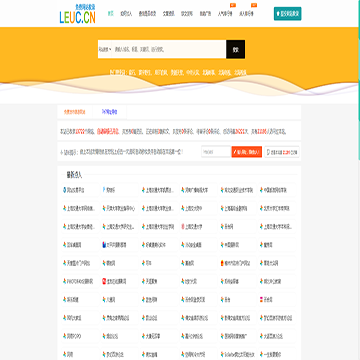The height and width of the screenshot is (360, 360).
Task: Open the site card with blue droplet icon
Action: click(x=81, y=190)
